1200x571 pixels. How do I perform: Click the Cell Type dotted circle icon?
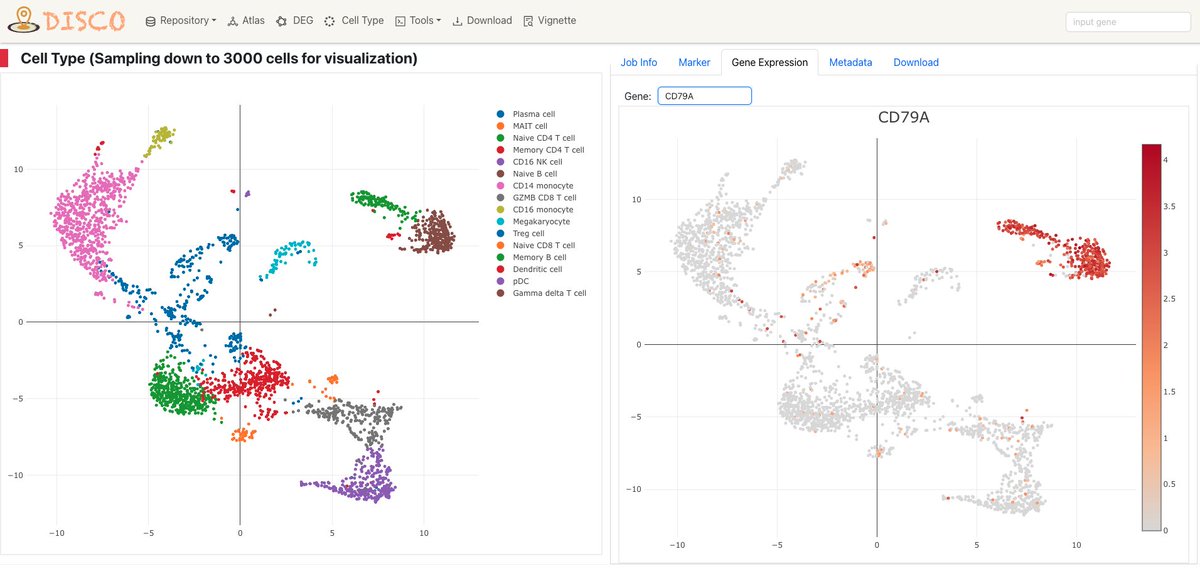click(x=329, y=21)
